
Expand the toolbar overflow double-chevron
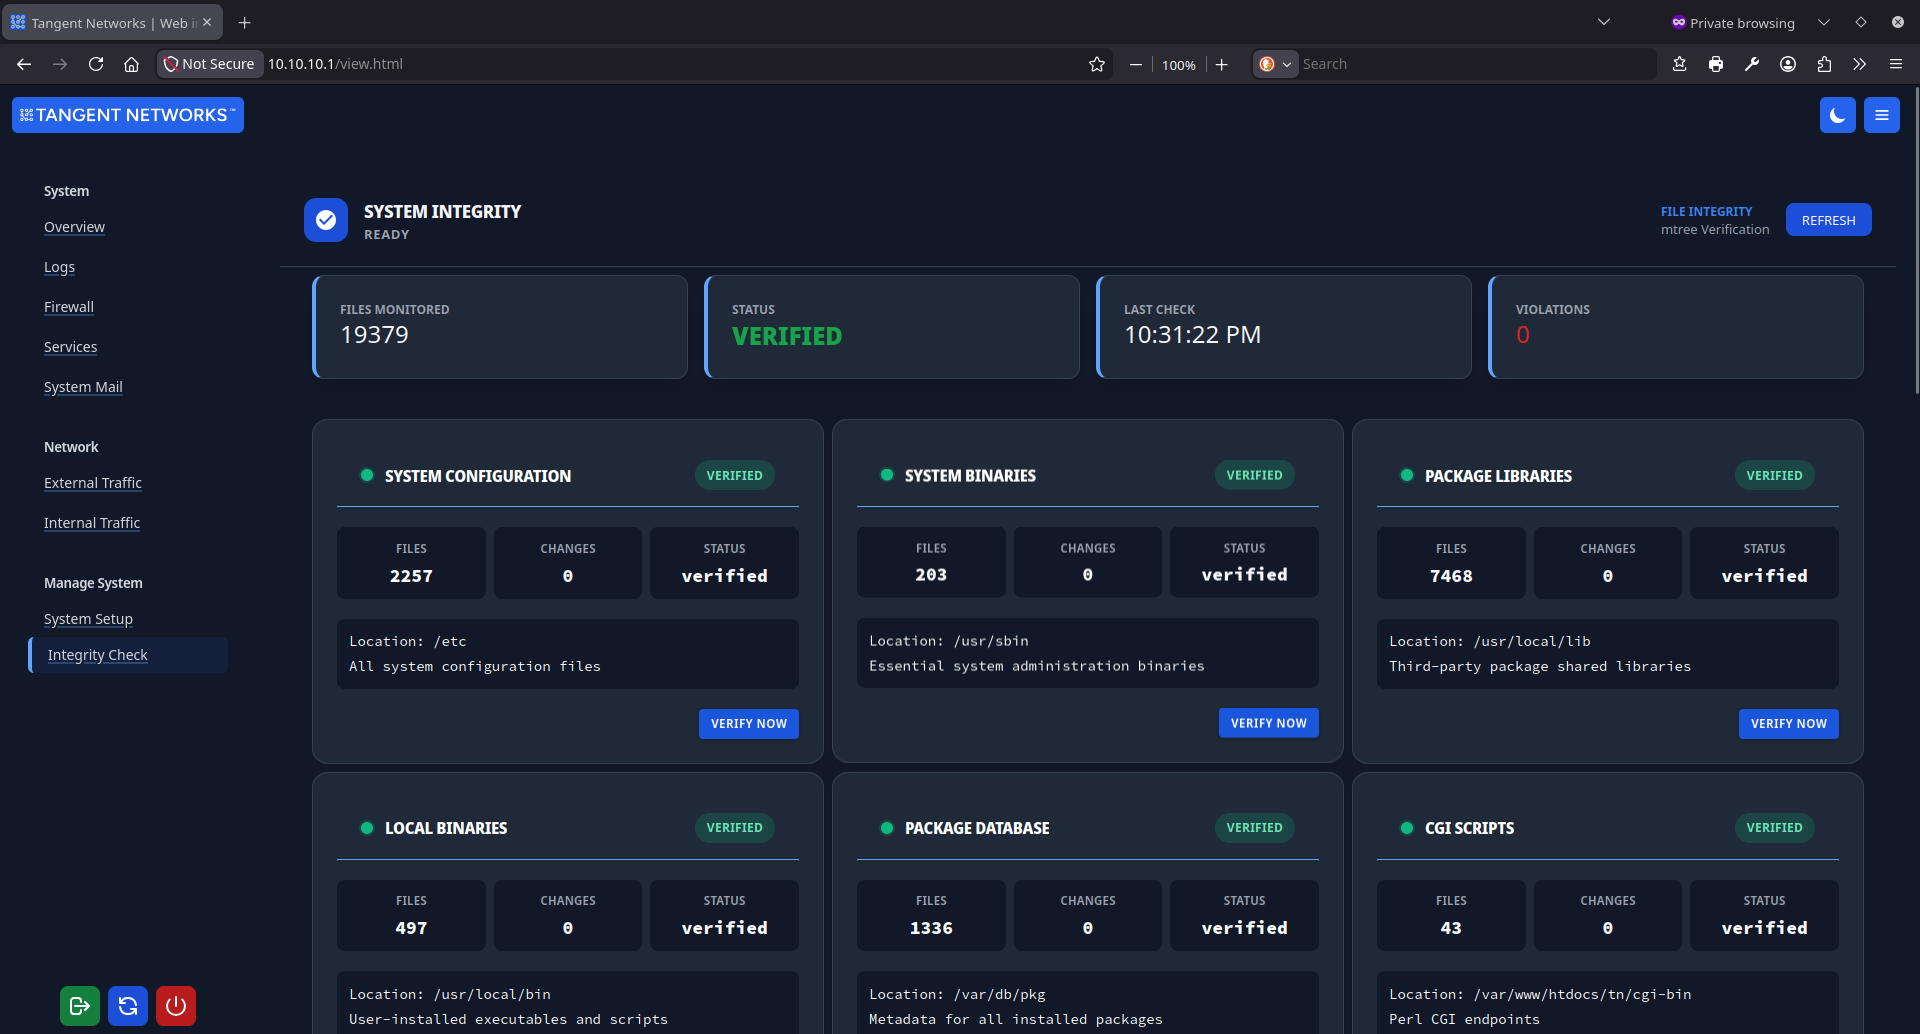(1859, 63)
